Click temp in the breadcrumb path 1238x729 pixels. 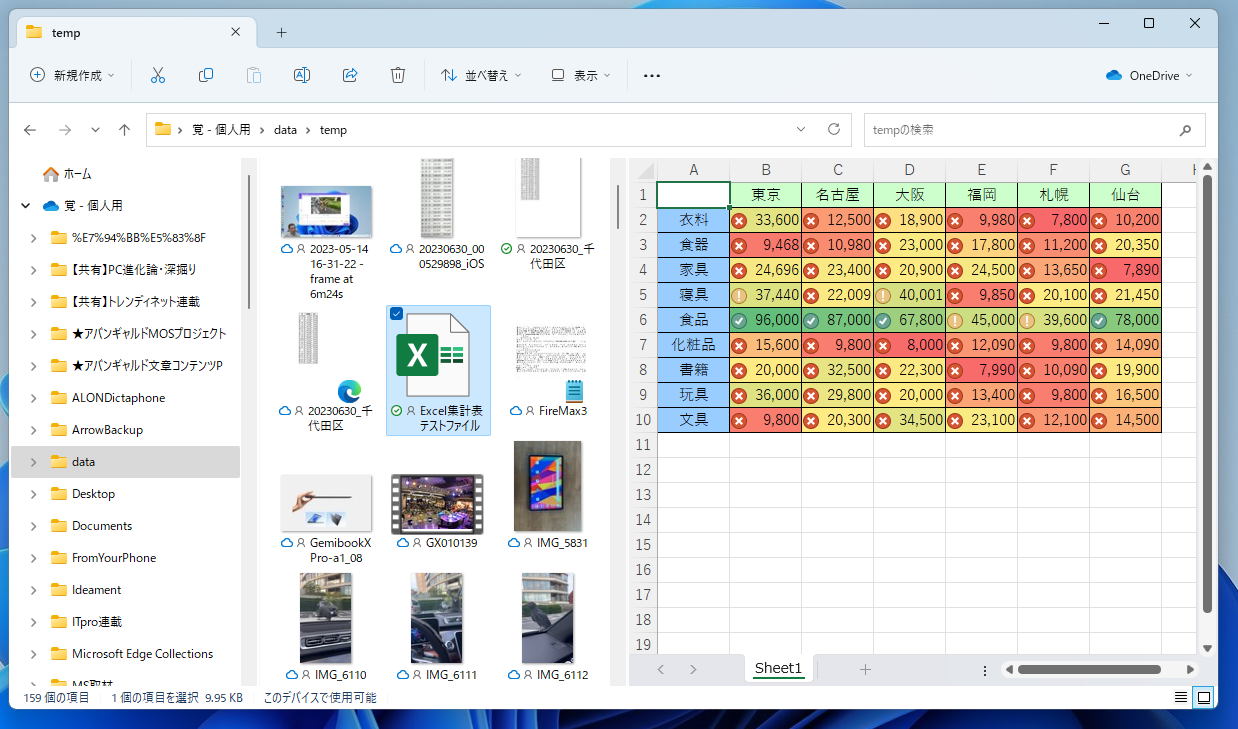(333, 130)
